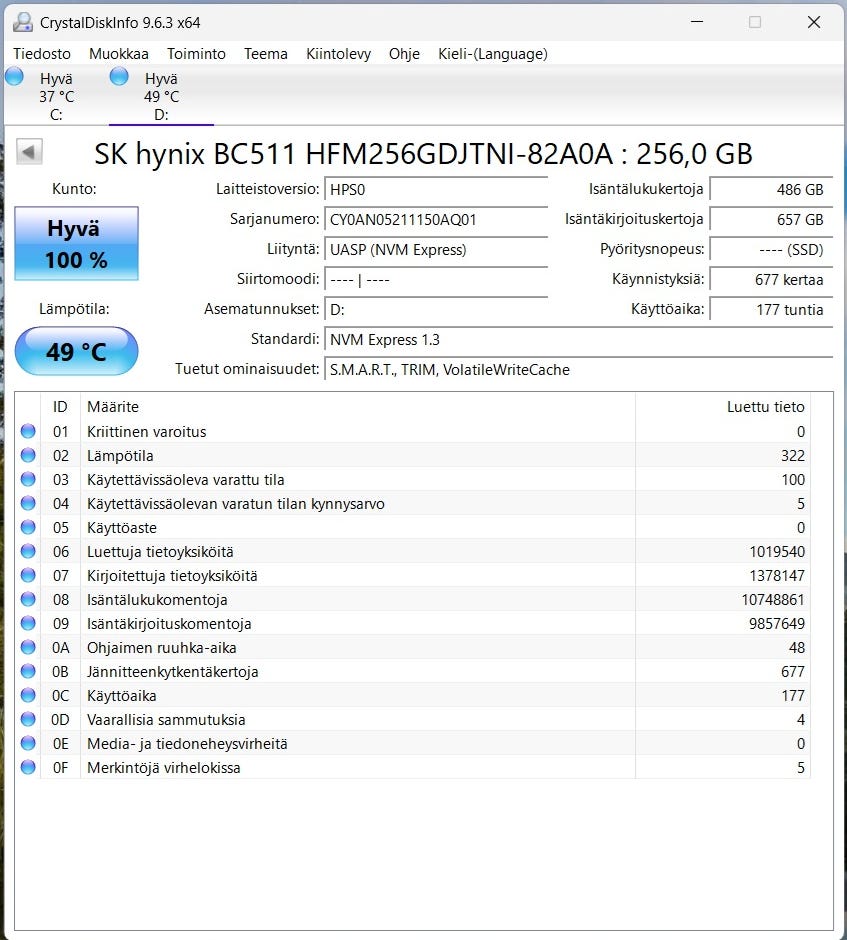The height and width of the screenshot is (940, 847).
Task: Open the Toiminto menu
Action: [197, 54]
